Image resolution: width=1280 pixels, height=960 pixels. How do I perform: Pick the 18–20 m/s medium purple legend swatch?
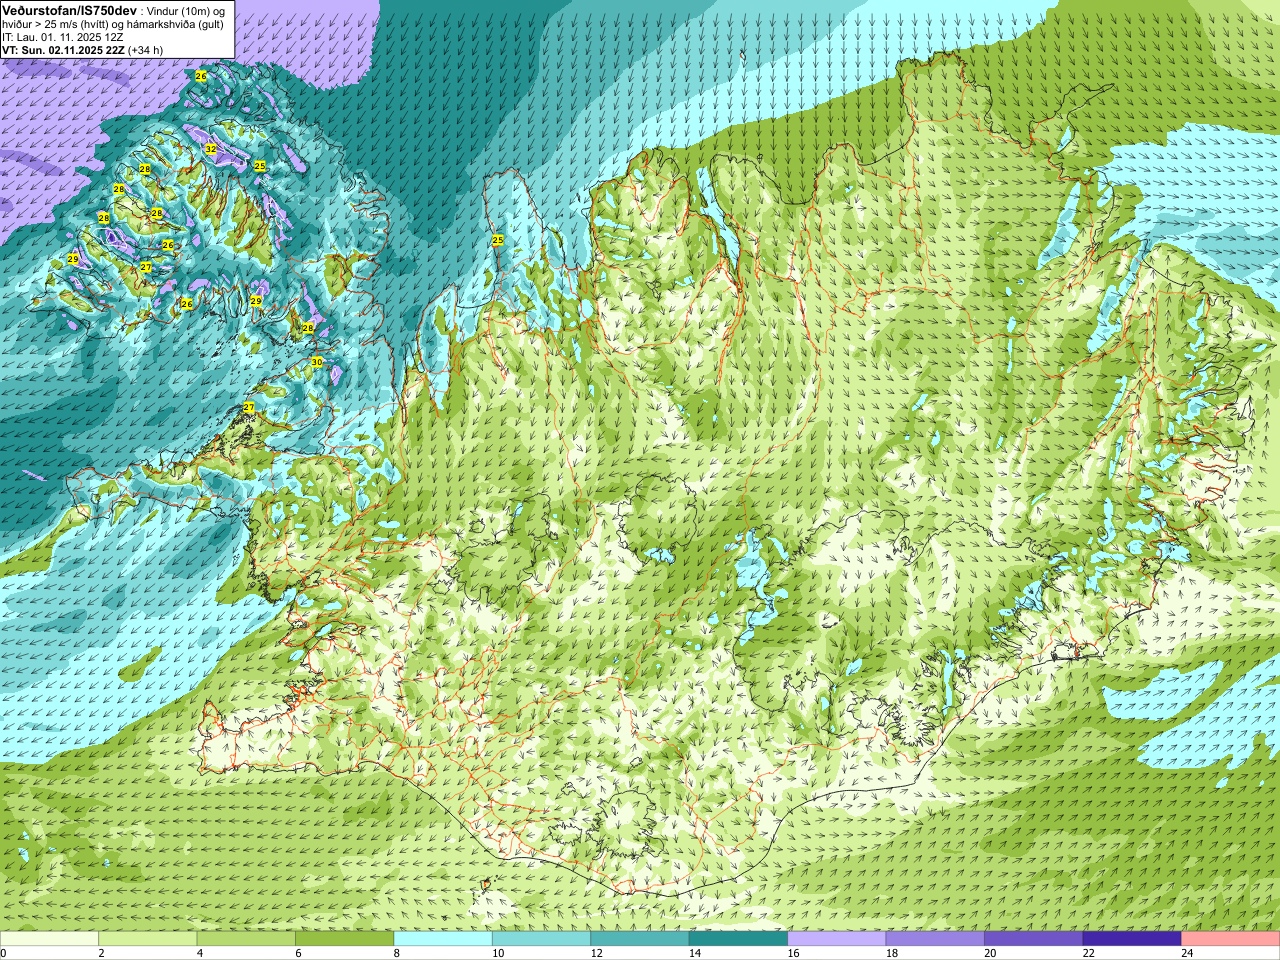point(935,939)
